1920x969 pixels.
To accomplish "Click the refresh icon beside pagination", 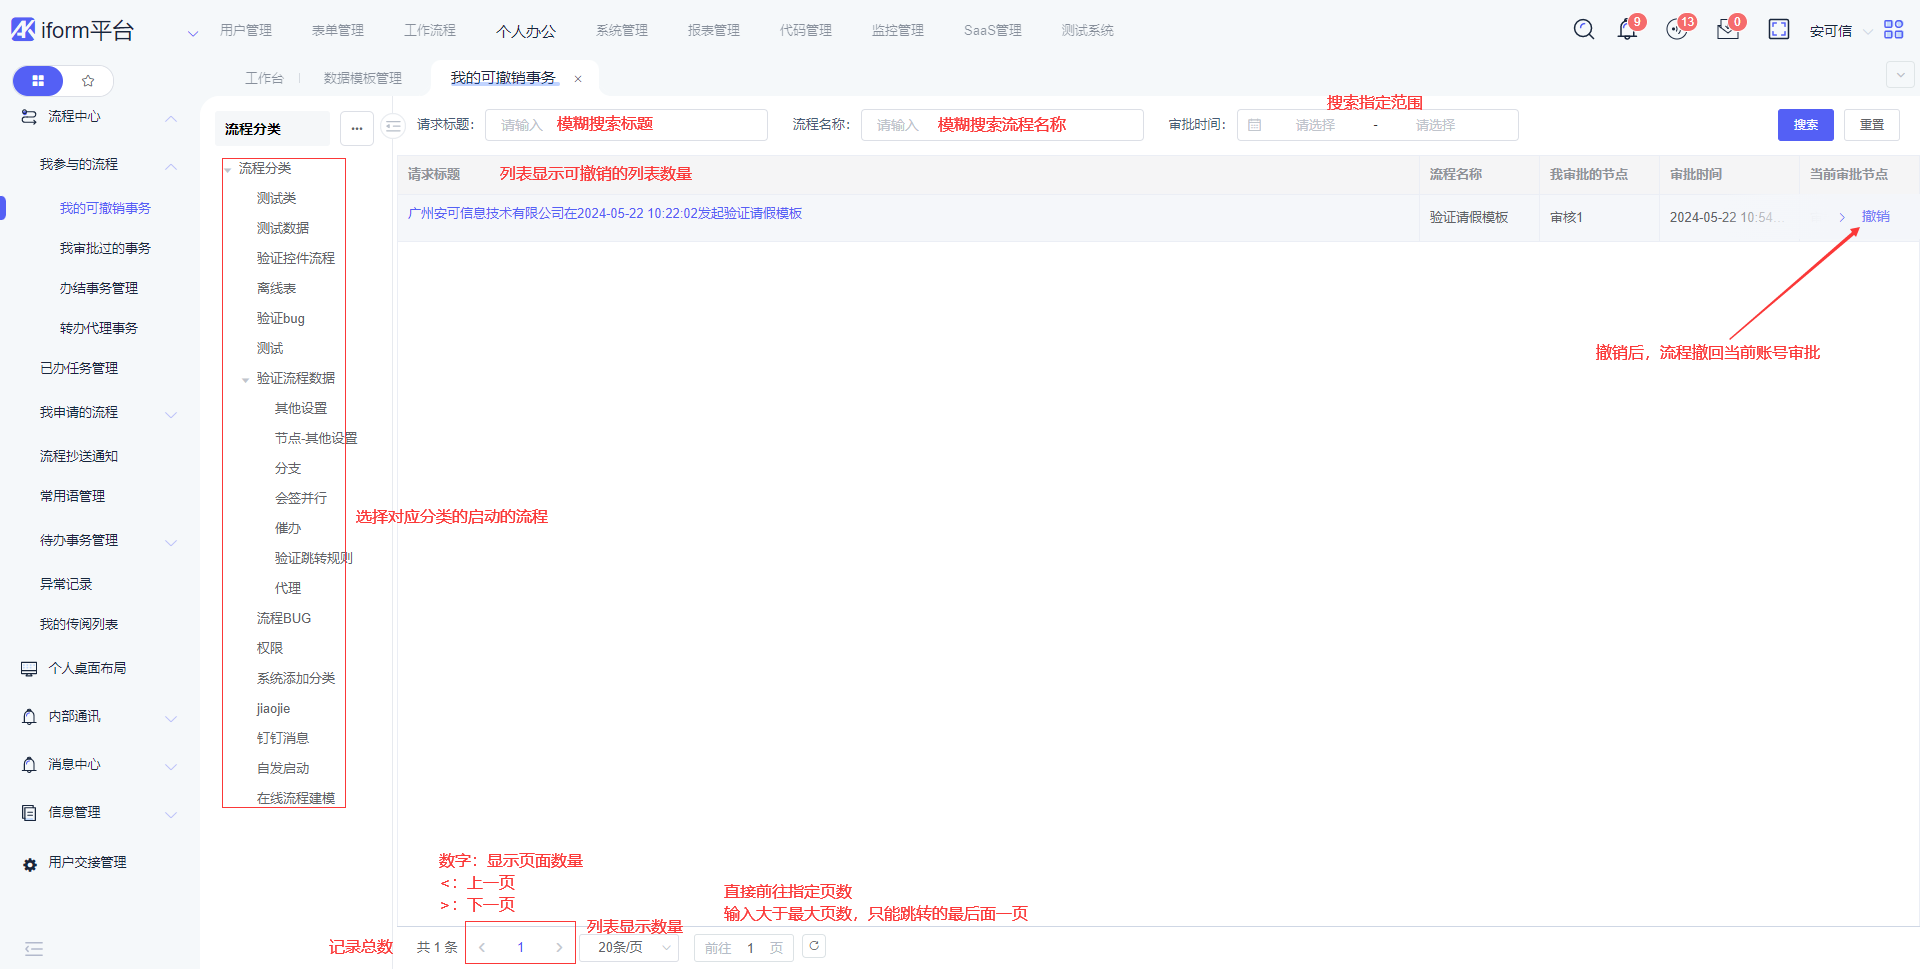I will [814, 946].
